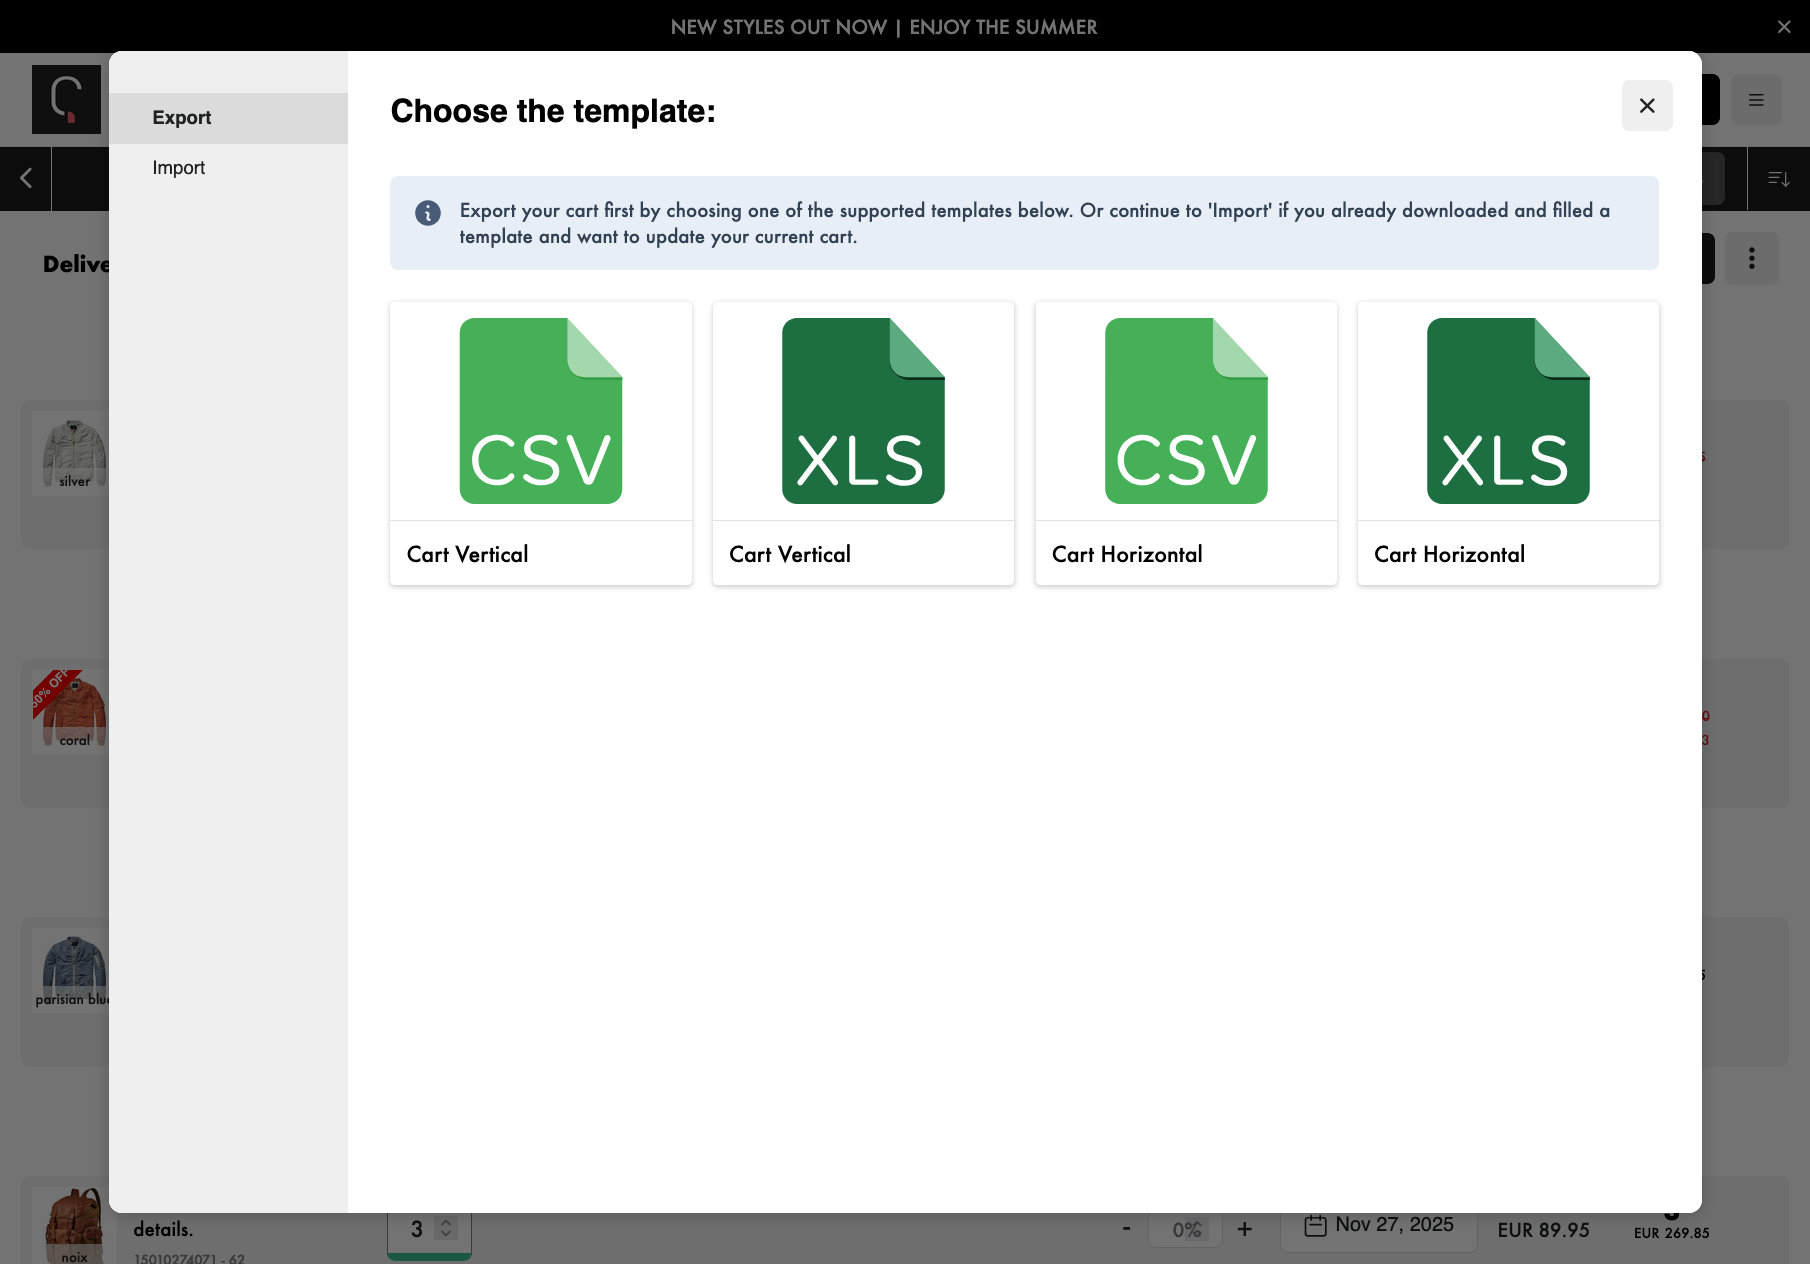Switch to the Import tab
Screen dimensions: 1810x1264
coord(179,168)
